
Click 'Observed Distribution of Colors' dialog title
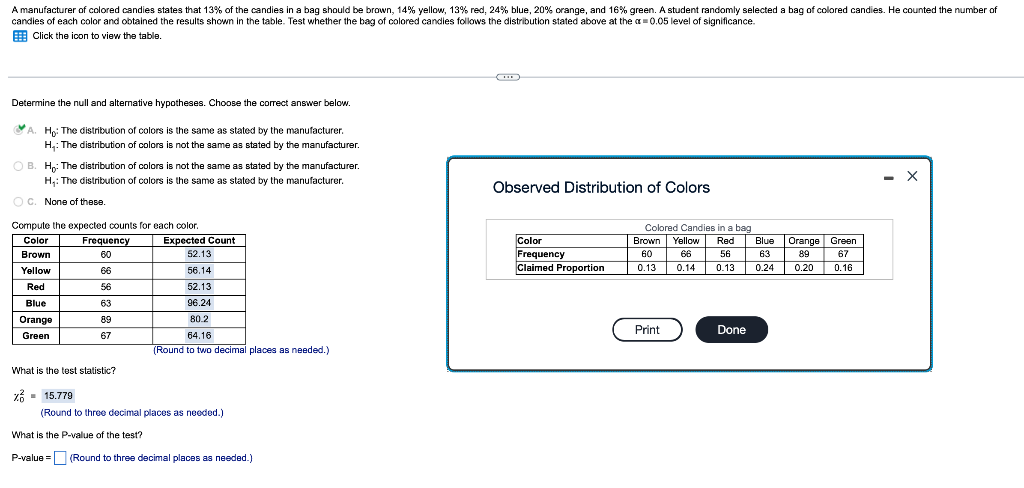[x=601, y=187]
